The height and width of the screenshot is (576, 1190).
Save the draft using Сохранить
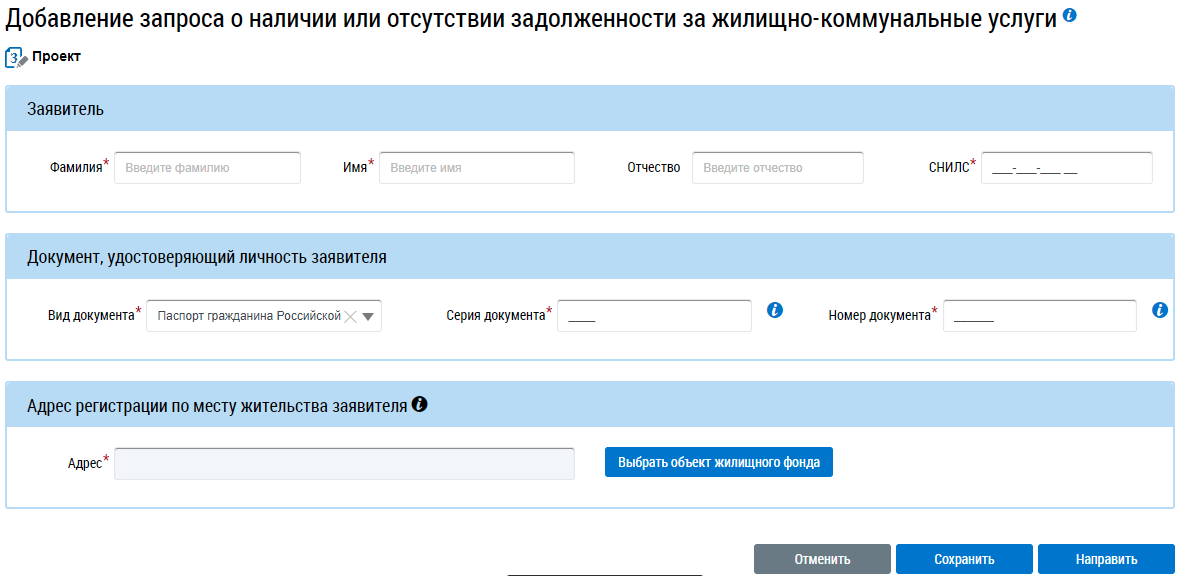(x=964, y=559)
